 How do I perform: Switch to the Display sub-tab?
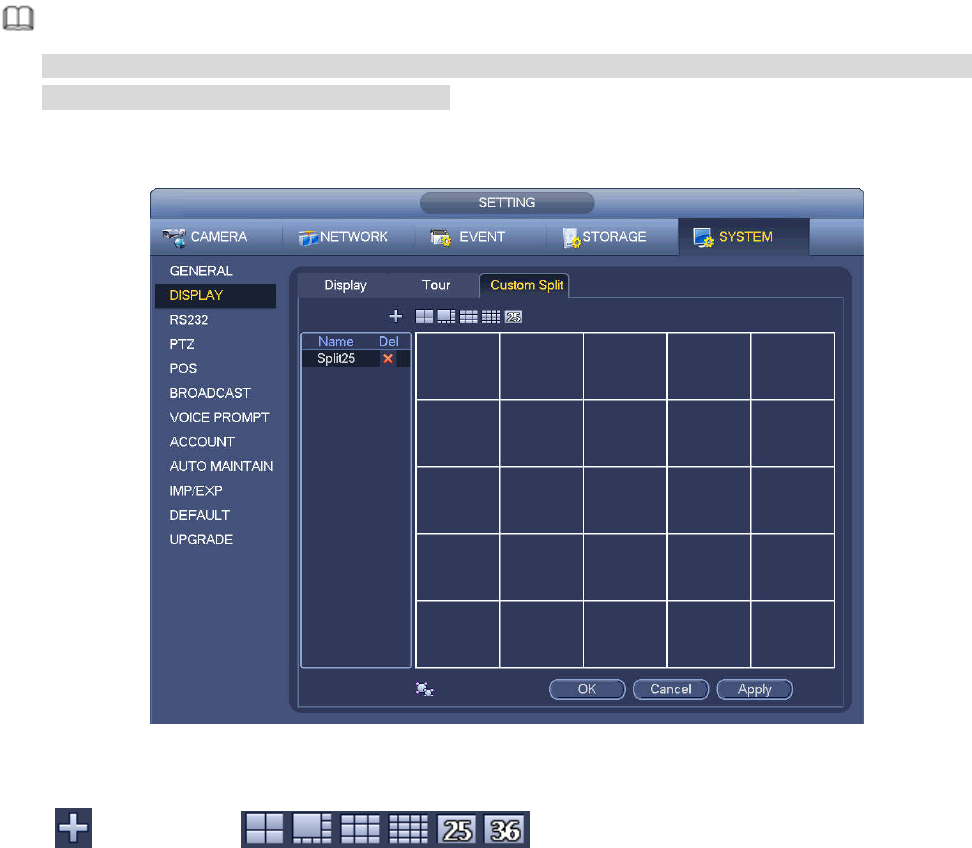pyautogui.click(x=345, y=285)
